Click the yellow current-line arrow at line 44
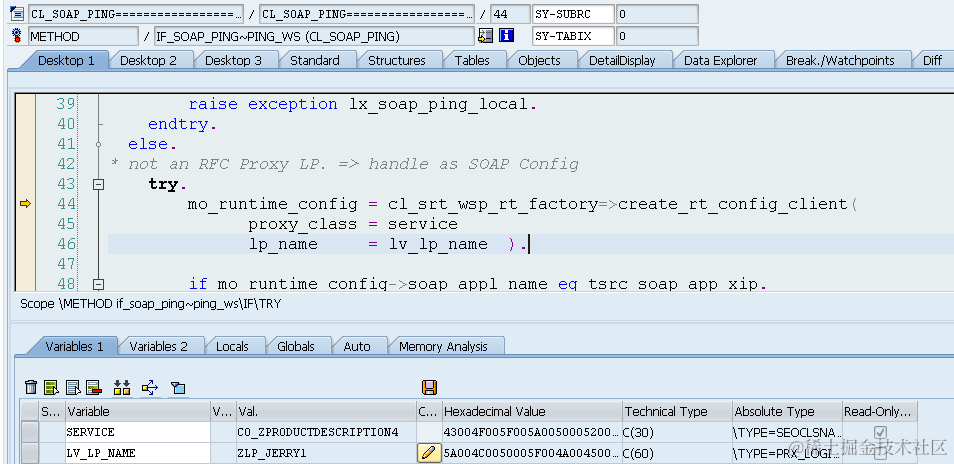 point(25,204)
